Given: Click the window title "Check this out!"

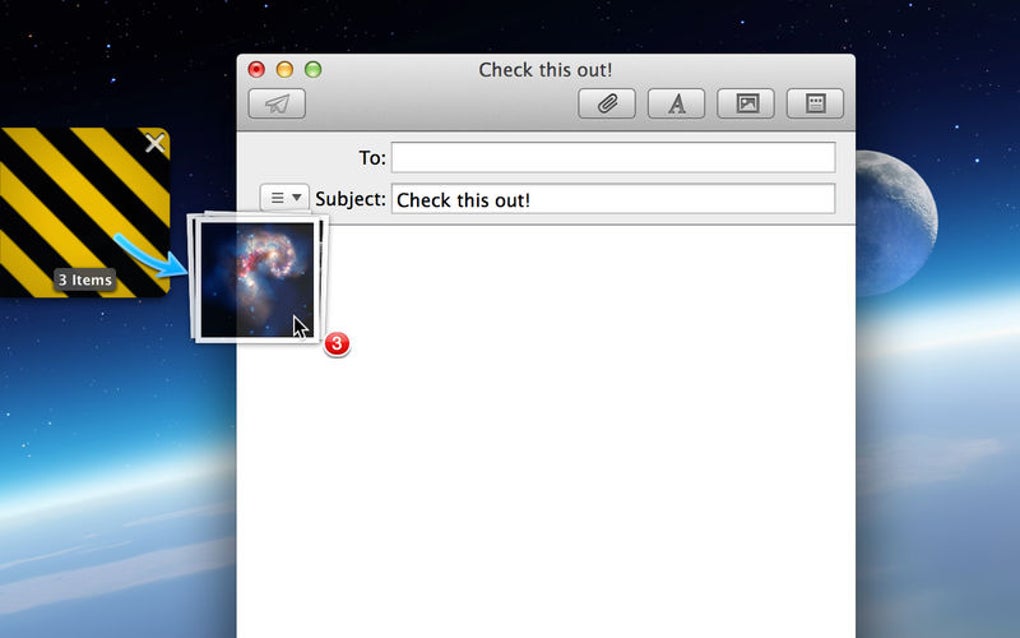Looking at the screenshot, I should pyautogui.click(x=547, y=70).
